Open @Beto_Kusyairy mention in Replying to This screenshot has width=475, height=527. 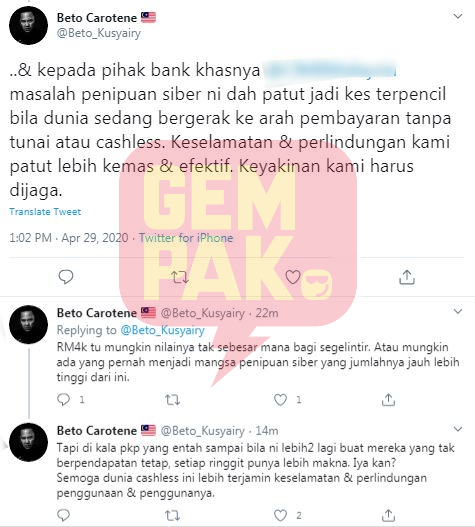tap(162, 330)
